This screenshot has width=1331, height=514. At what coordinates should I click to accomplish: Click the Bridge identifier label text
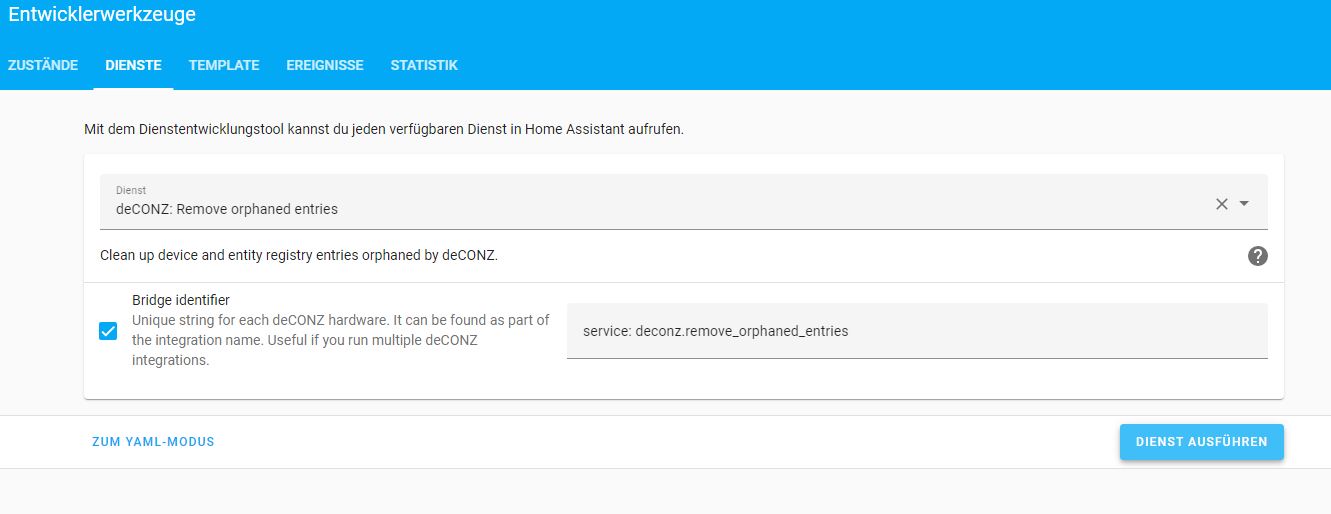[x=181, y=300]
